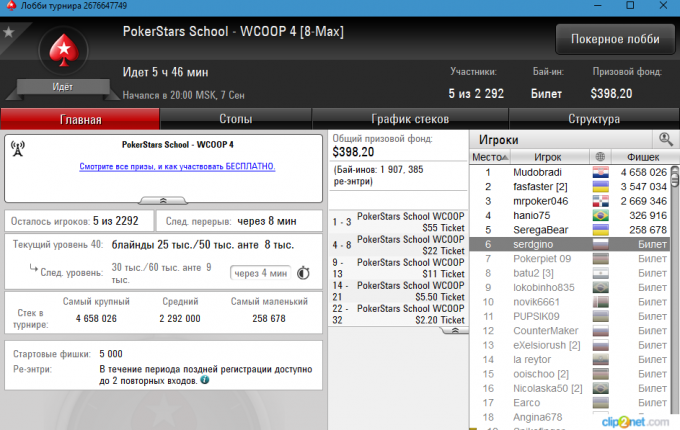Click the 4 - 8 $22 Ticket prize row

coord(398,245)
